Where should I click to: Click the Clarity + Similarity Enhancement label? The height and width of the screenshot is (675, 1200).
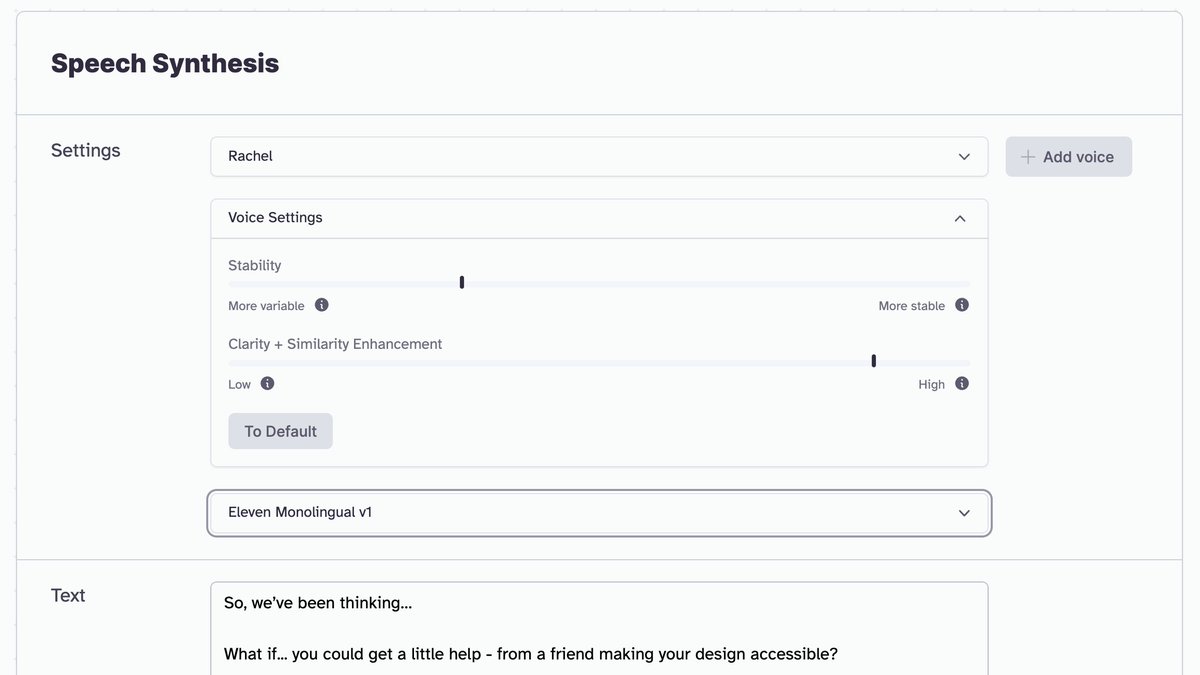pyautogui.click(x=335, y=344)
